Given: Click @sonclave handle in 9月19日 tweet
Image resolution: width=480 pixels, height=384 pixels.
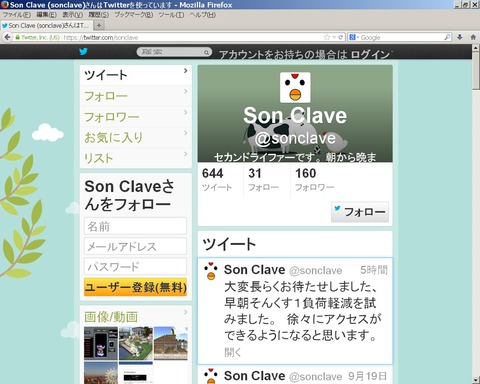Looking at the screenshot, I should tap(316, 377).
